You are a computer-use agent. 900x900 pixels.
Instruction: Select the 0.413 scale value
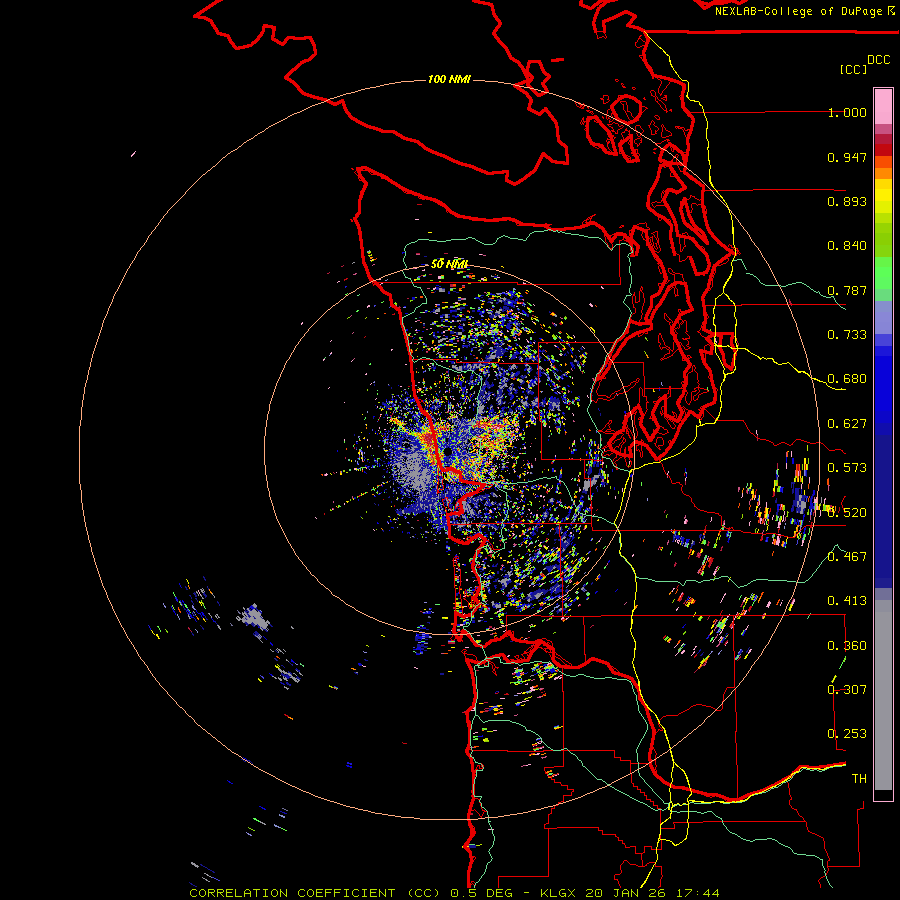pos(847,601)
